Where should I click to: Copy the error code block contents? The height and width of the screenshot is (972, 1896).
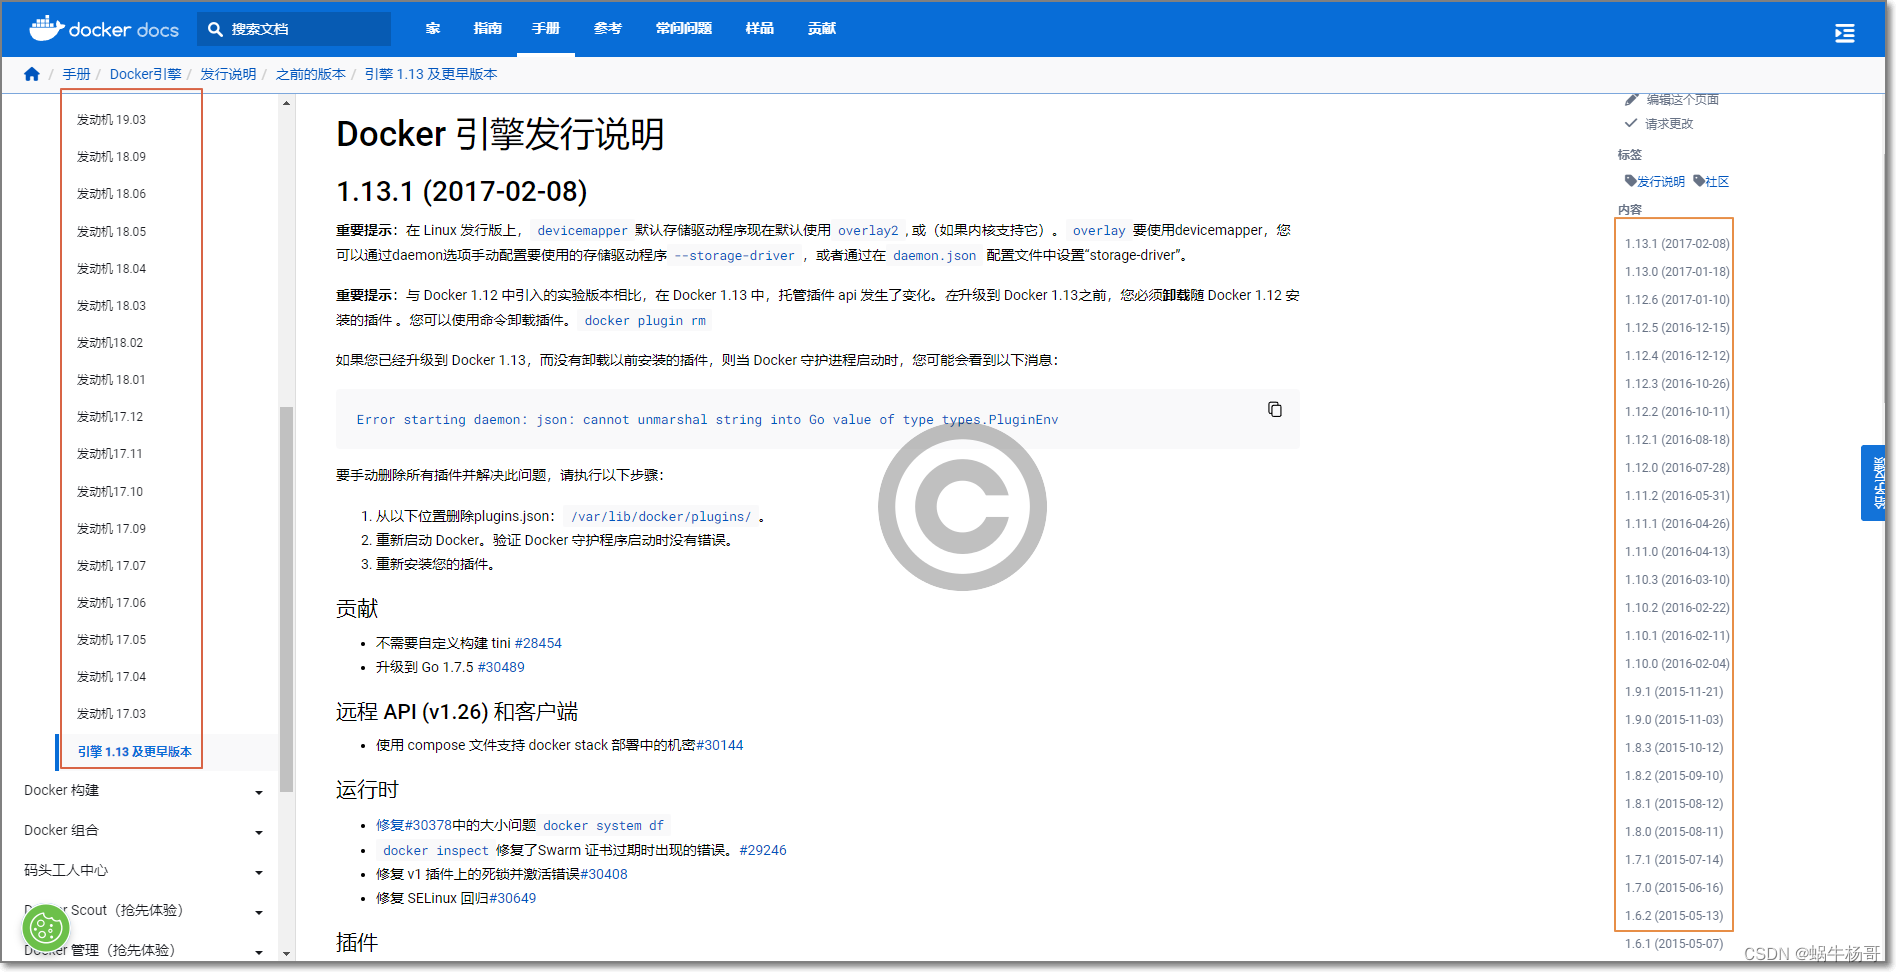pyautogui.click(x=1275, y=409)
